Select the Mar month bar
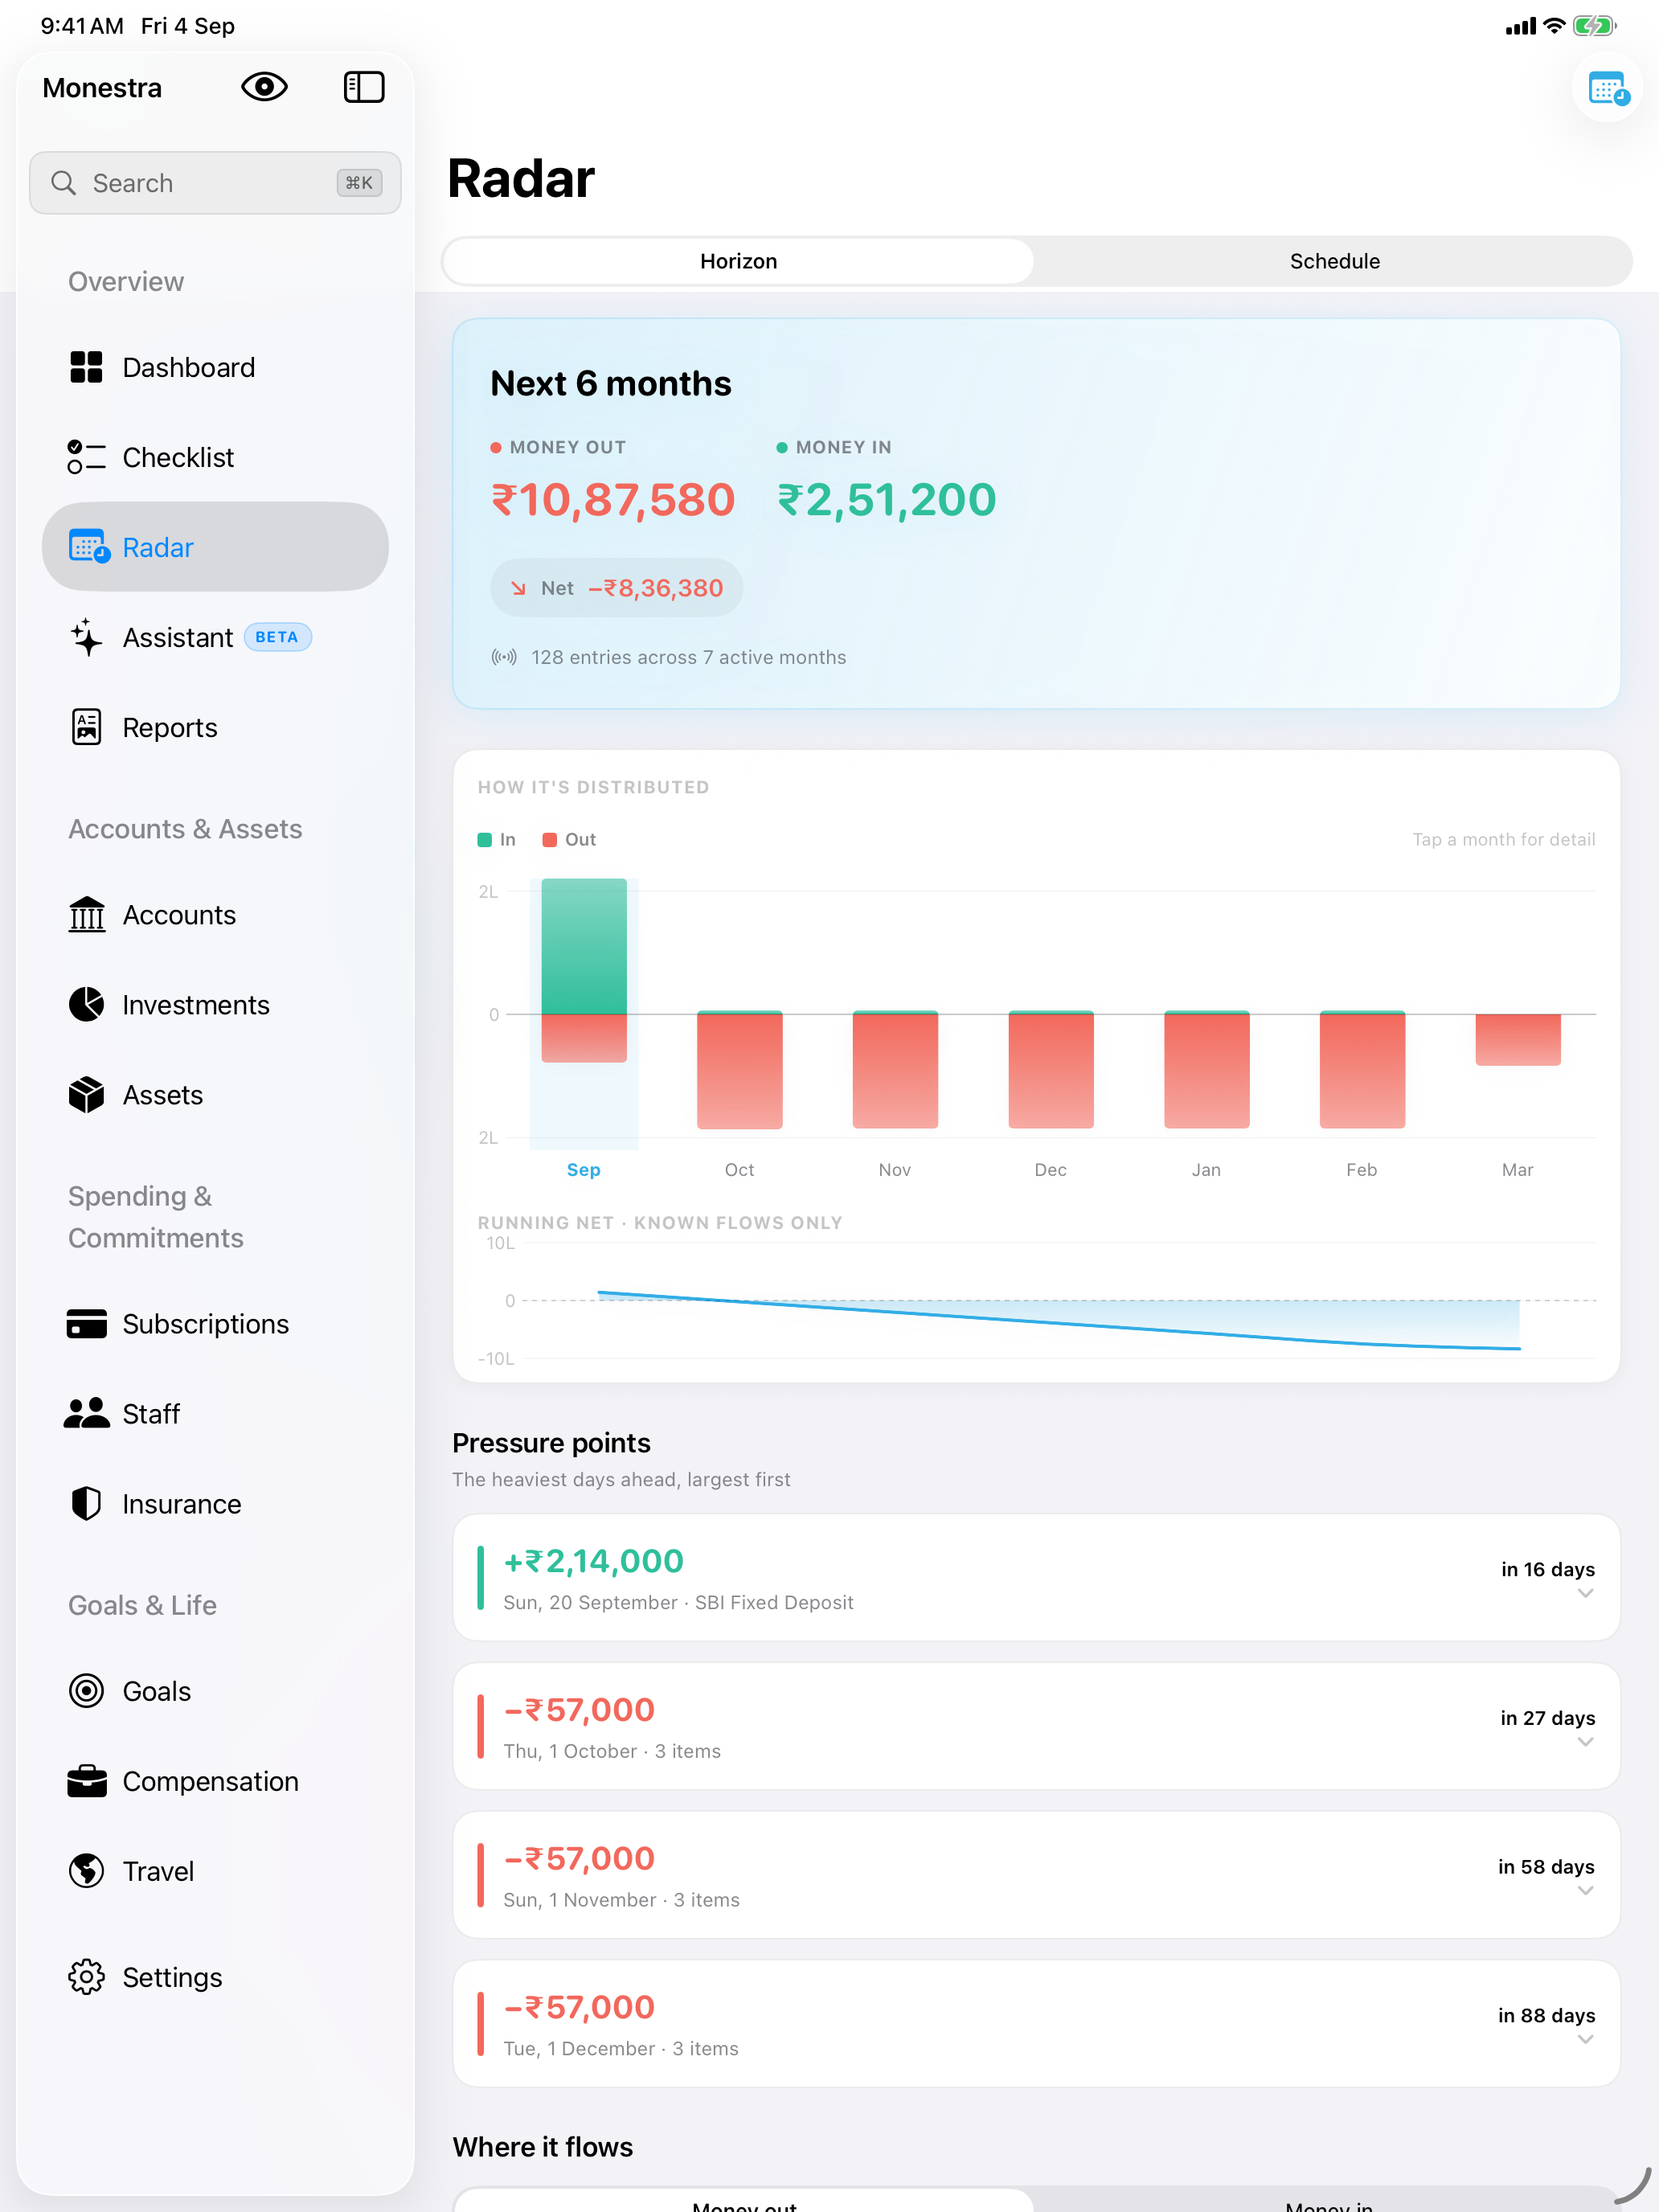The width and height of the screenshot is (1659, 2212). (x=1518, y=1039)
